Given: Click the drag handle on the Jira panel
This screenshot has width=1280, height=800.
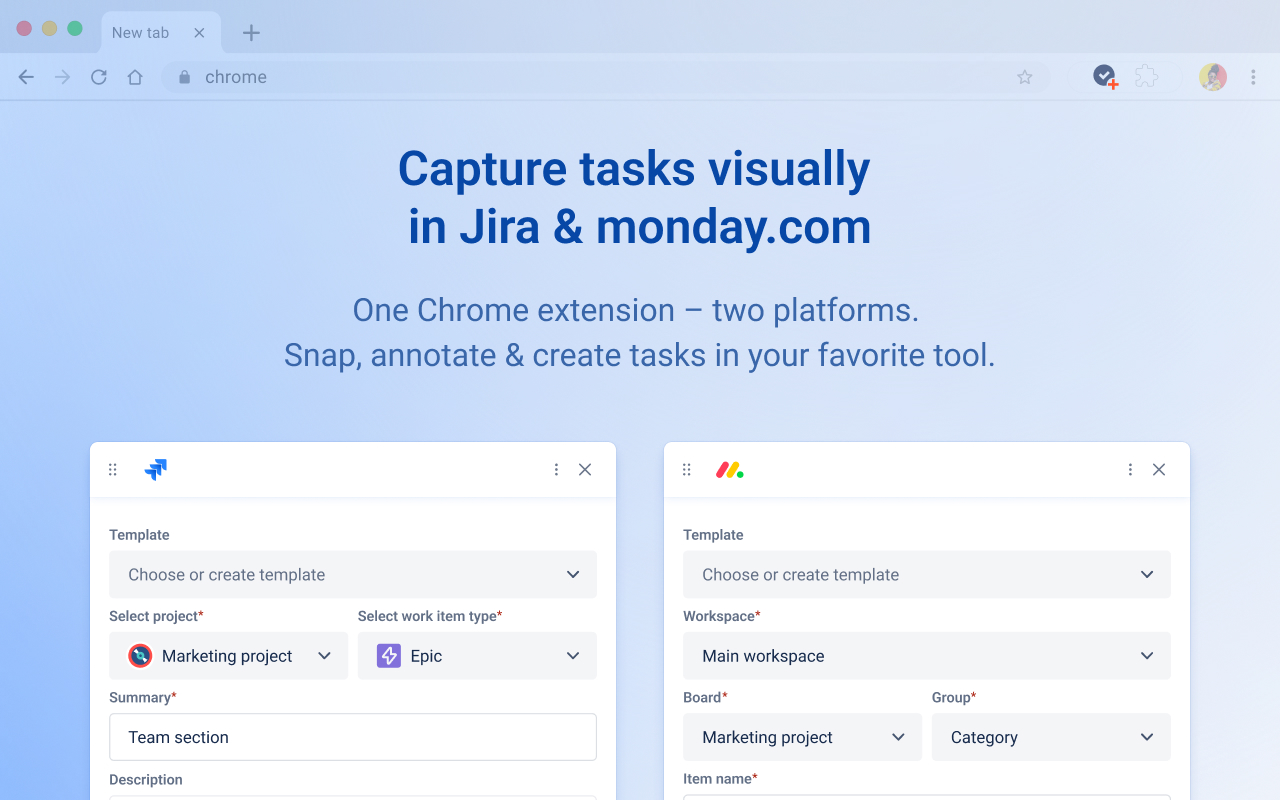Looking at the screenshot, I should pyautogui.click(x=112, y=469).
